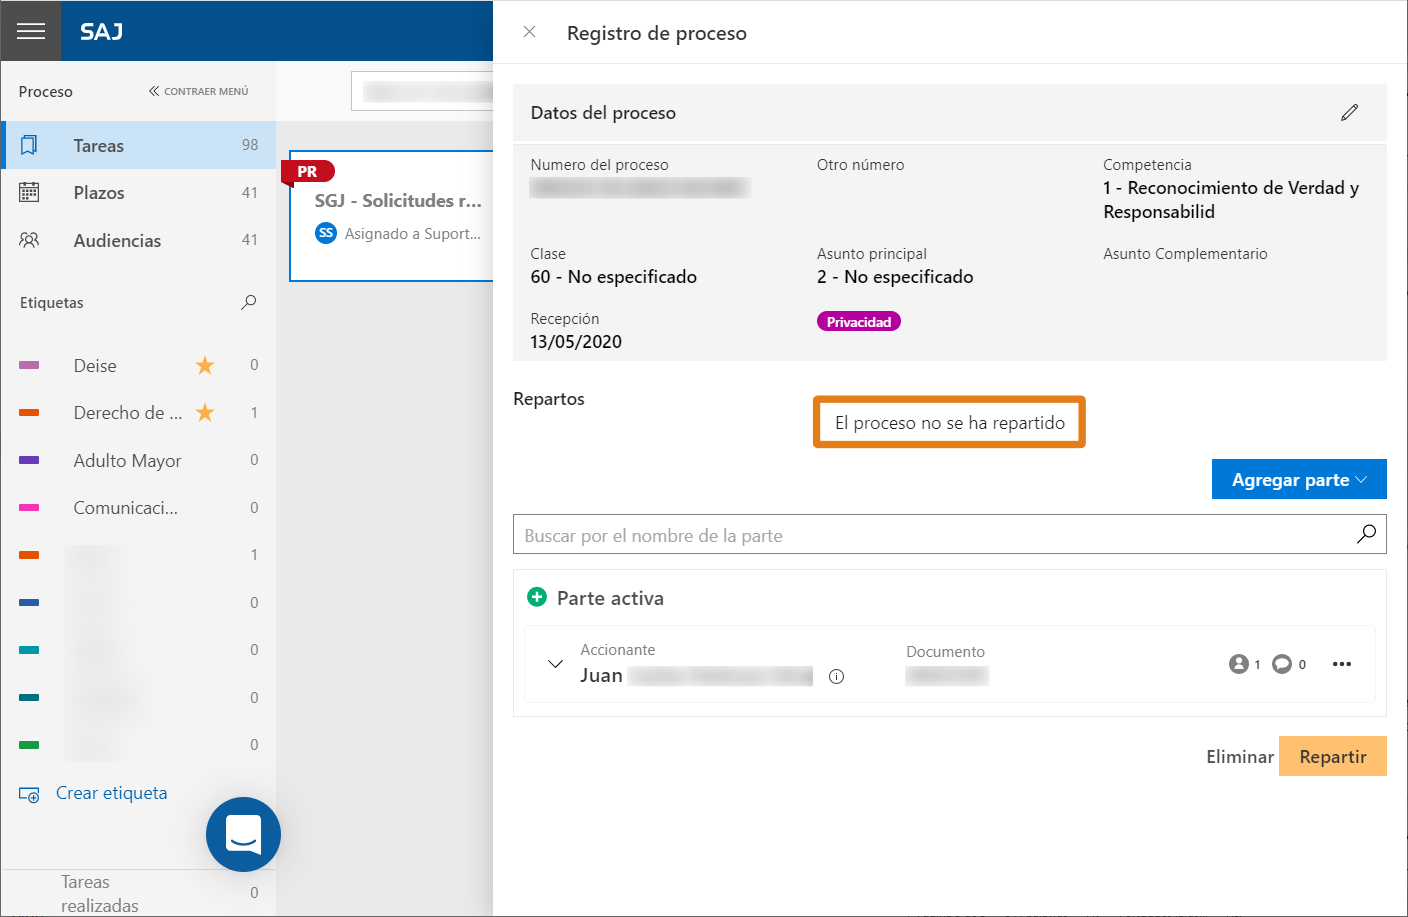1408x917 pixels.
Task: Select the Comunicaci... label
Action: (126, 508)
